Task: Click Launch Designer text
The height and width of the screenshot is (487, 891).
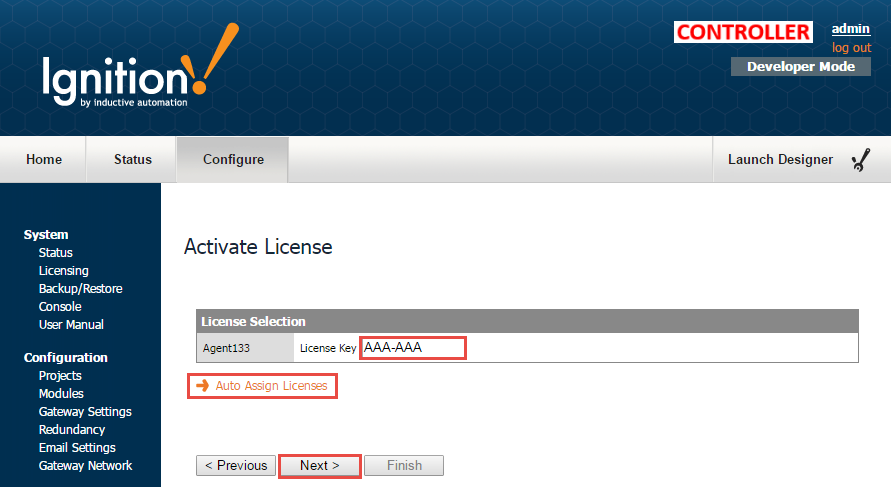Action: [x=780, y=160]
